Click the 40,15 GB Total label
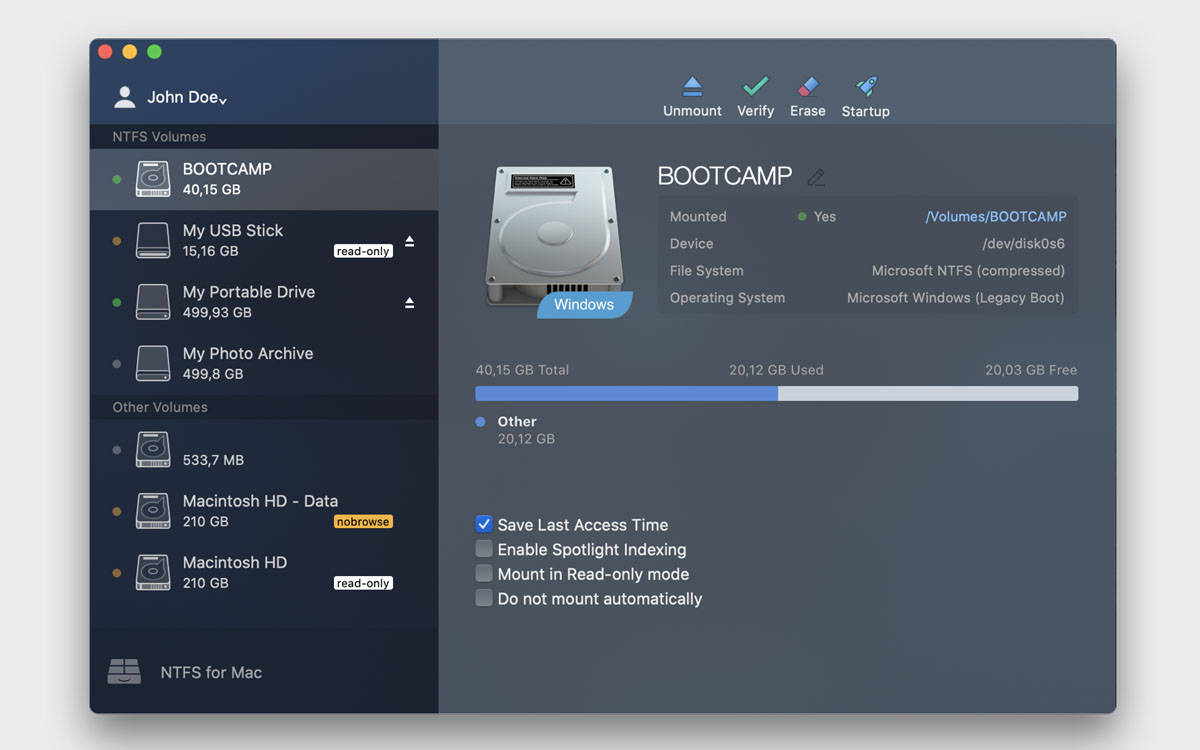This screenshot has width=1200, height=750. click(x=522, y=370)
